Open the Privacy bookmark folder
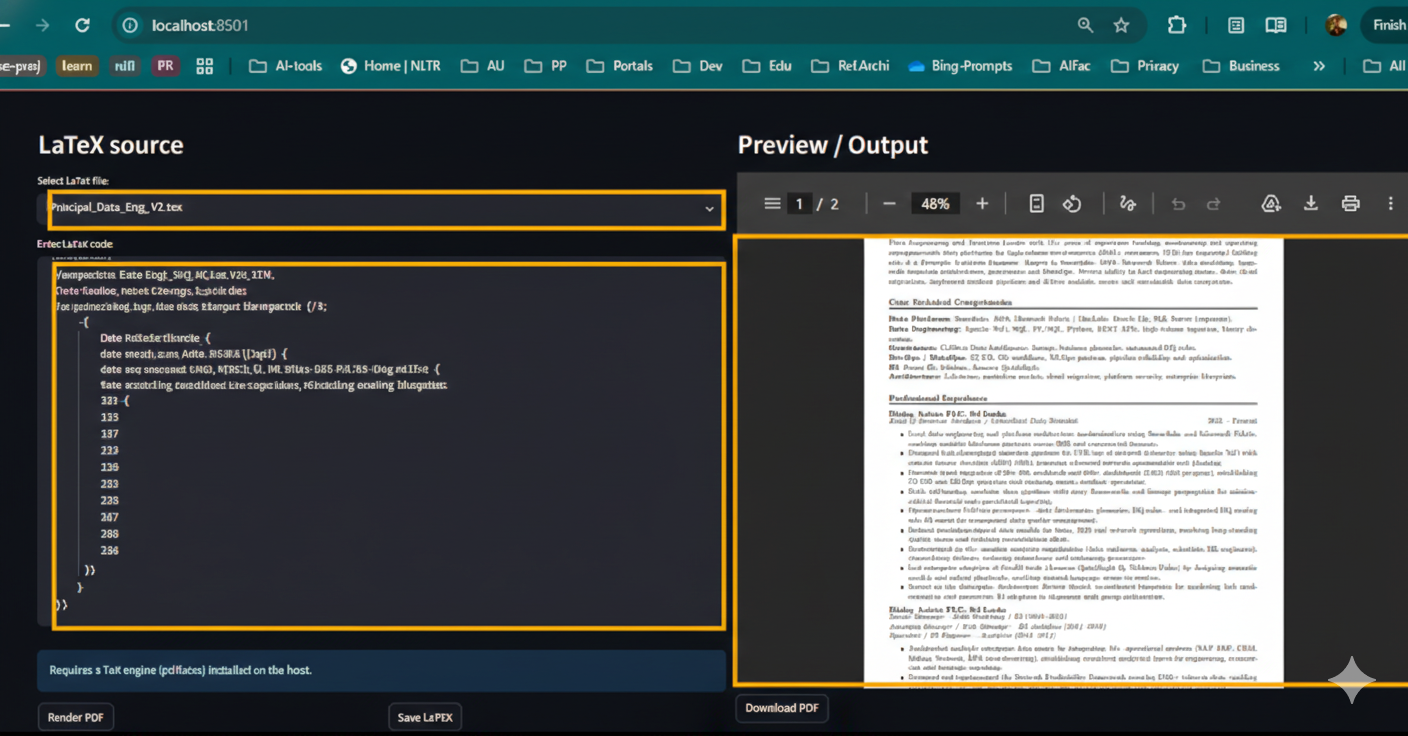1408x736 pixels. (1146, 66)
